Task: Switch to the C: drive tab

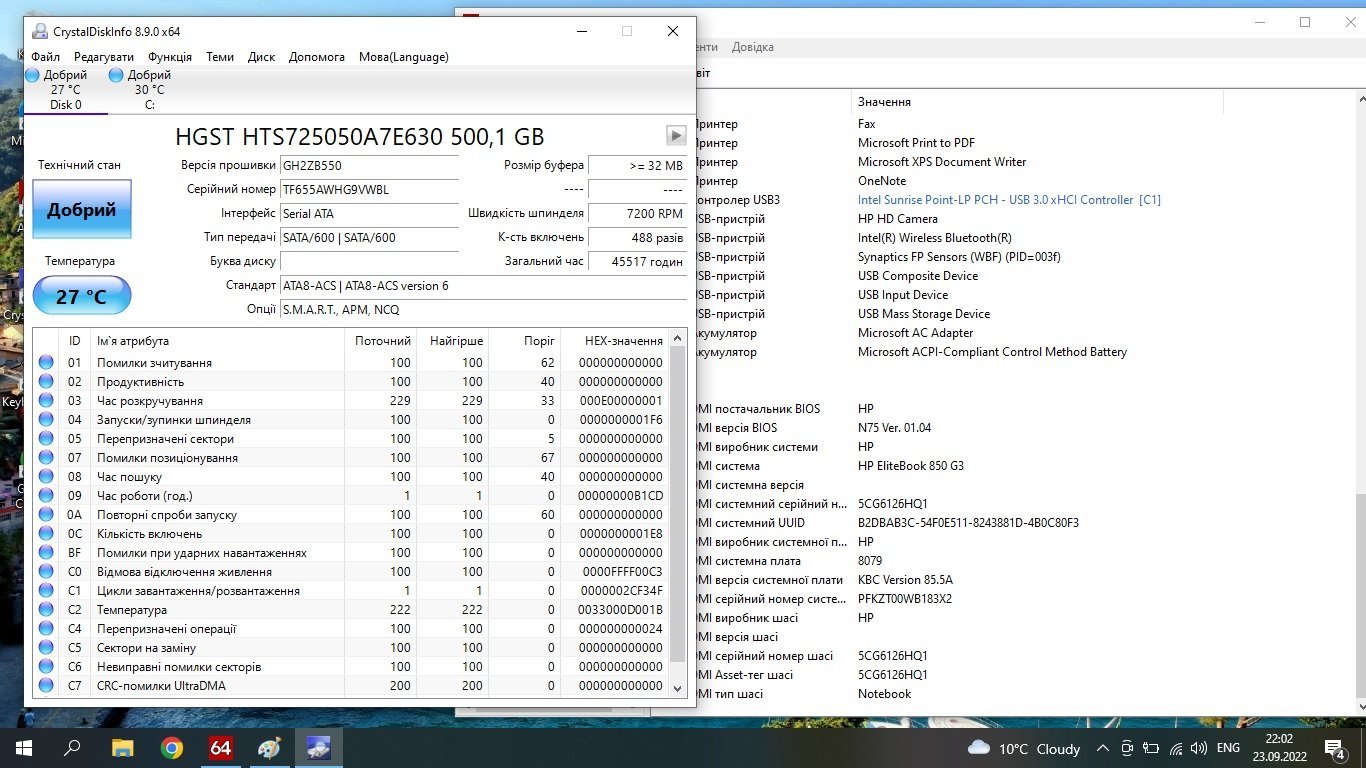Action: coord(144,89)
